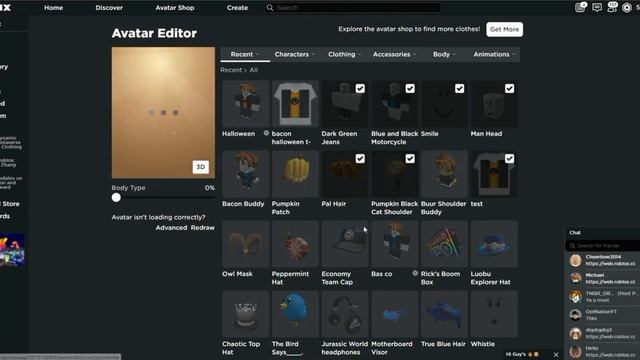
Task: Open the notifications icon in top bar
Action: [x=580, y=7]
